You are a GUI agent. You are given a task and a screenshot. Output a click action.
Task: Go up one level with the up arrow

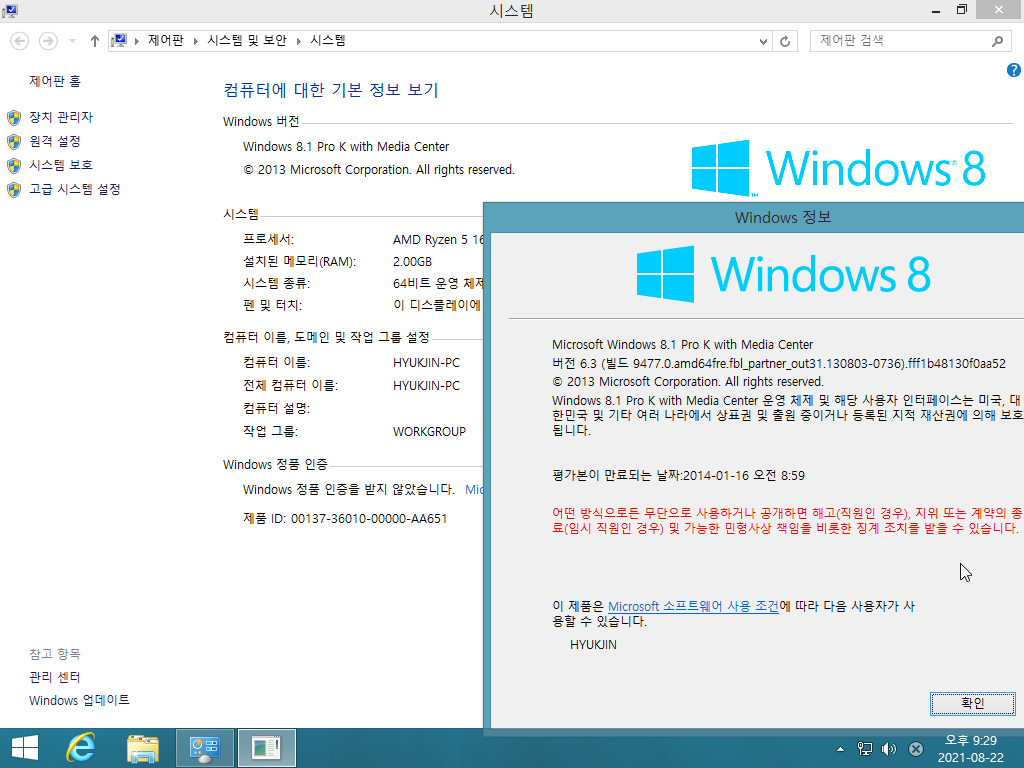point(95,41)
